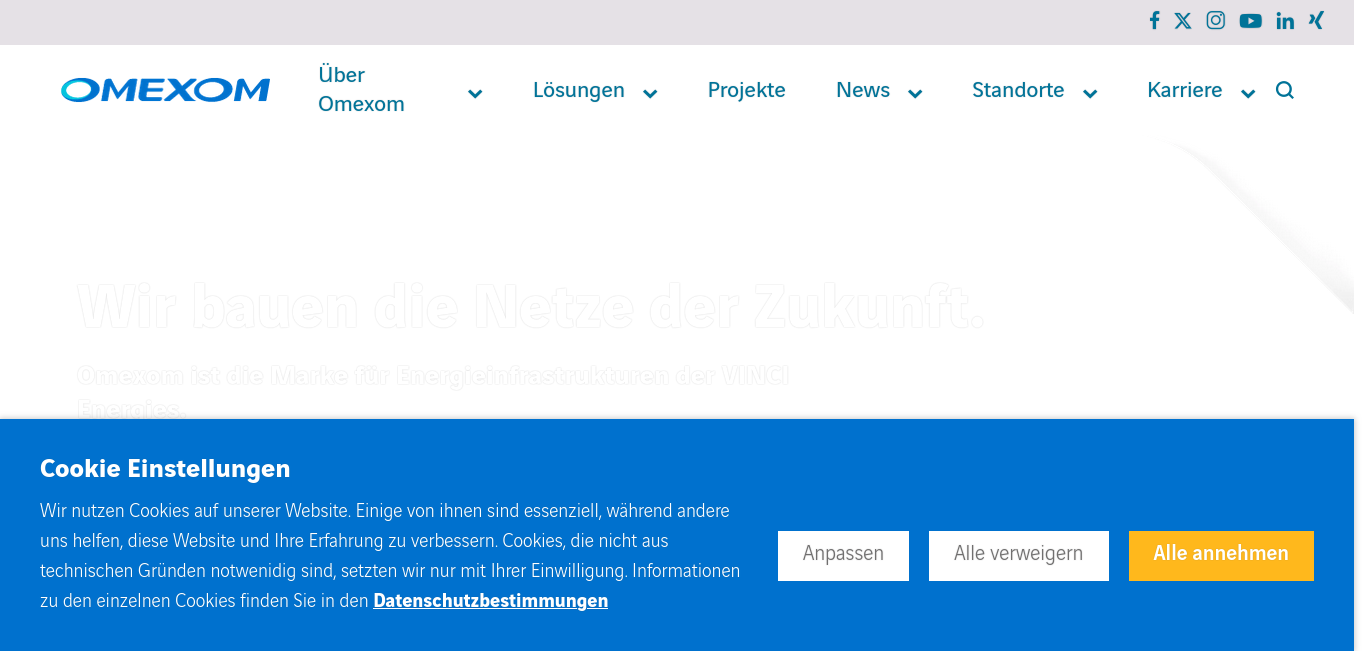
Task: Click the Anpassen cookie button
Action: coord(843,555)
